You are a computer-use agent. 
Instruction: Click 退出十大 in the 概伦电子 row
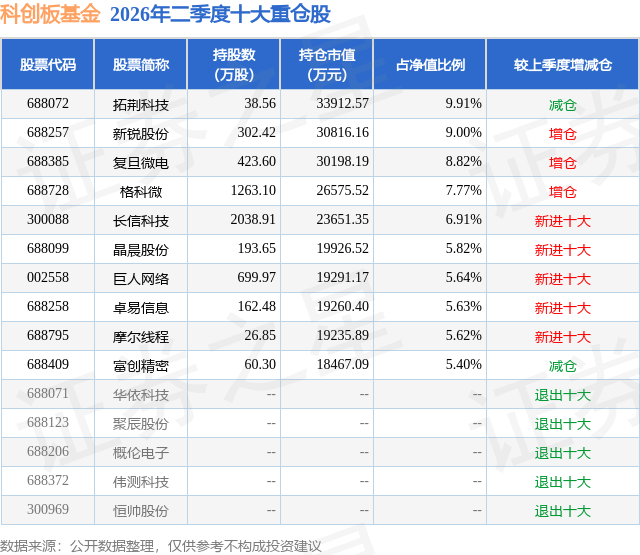point(562,453)
